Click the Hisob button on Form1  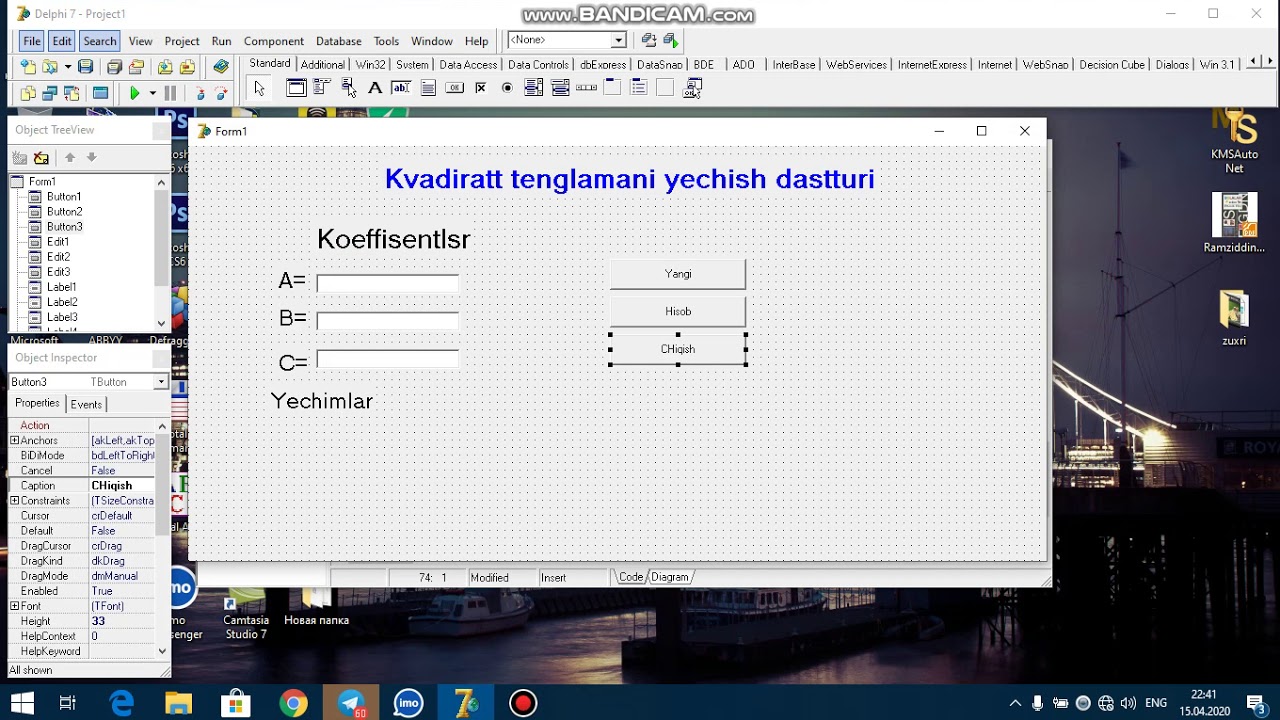678,311
